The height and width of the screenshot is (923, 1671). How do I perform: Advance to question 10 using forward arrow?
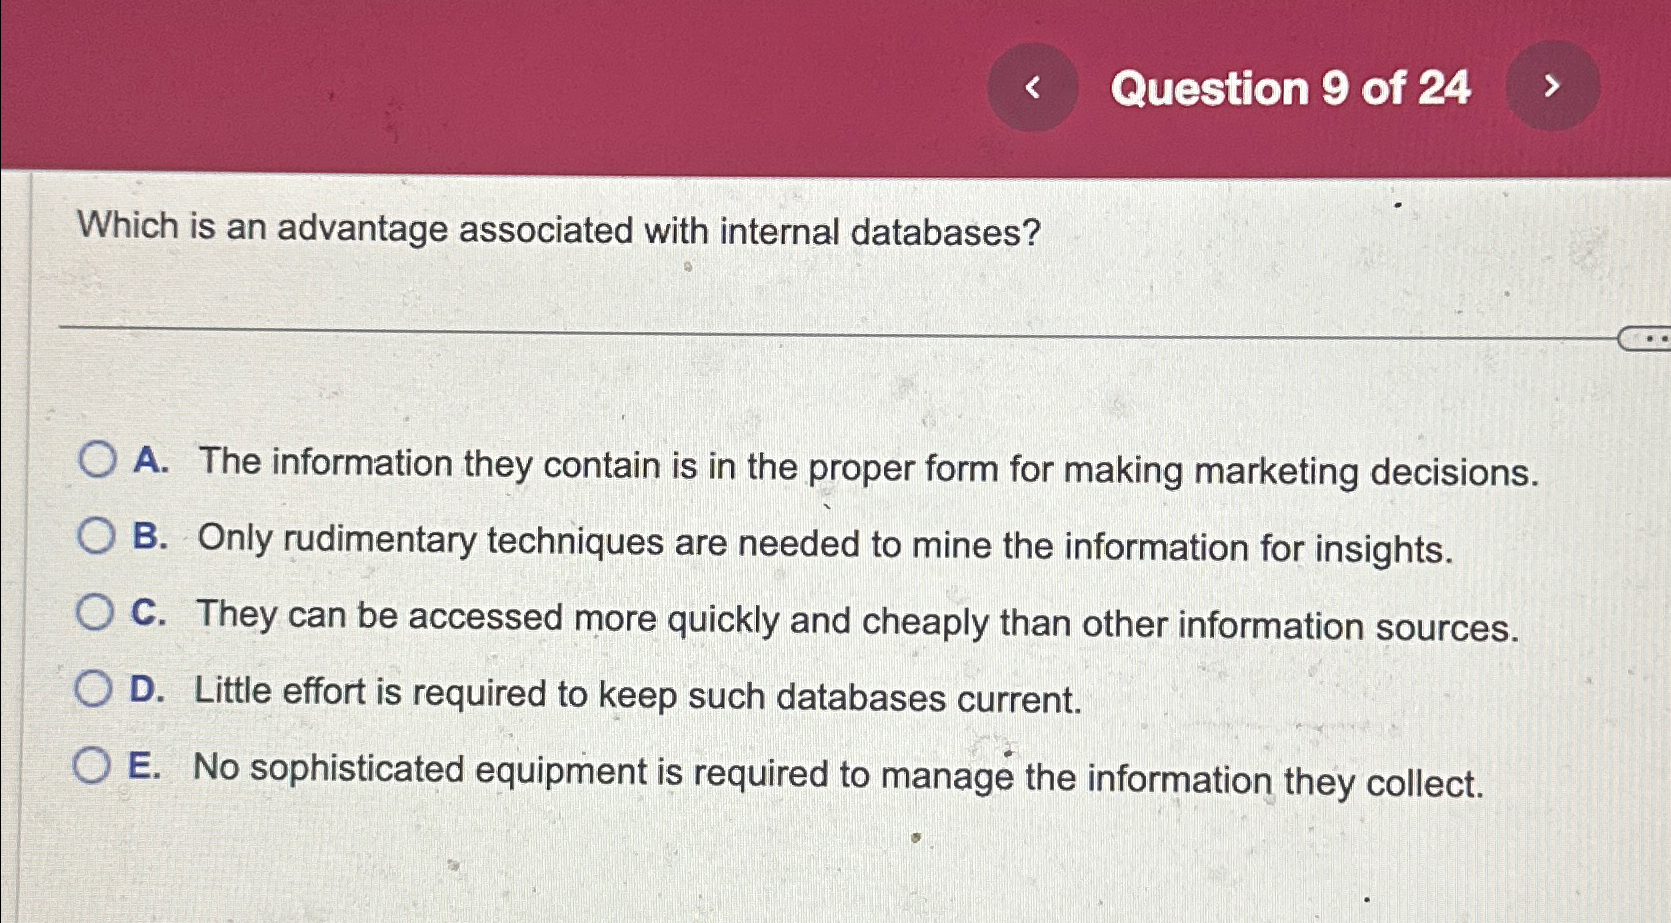click(1551, 88)
